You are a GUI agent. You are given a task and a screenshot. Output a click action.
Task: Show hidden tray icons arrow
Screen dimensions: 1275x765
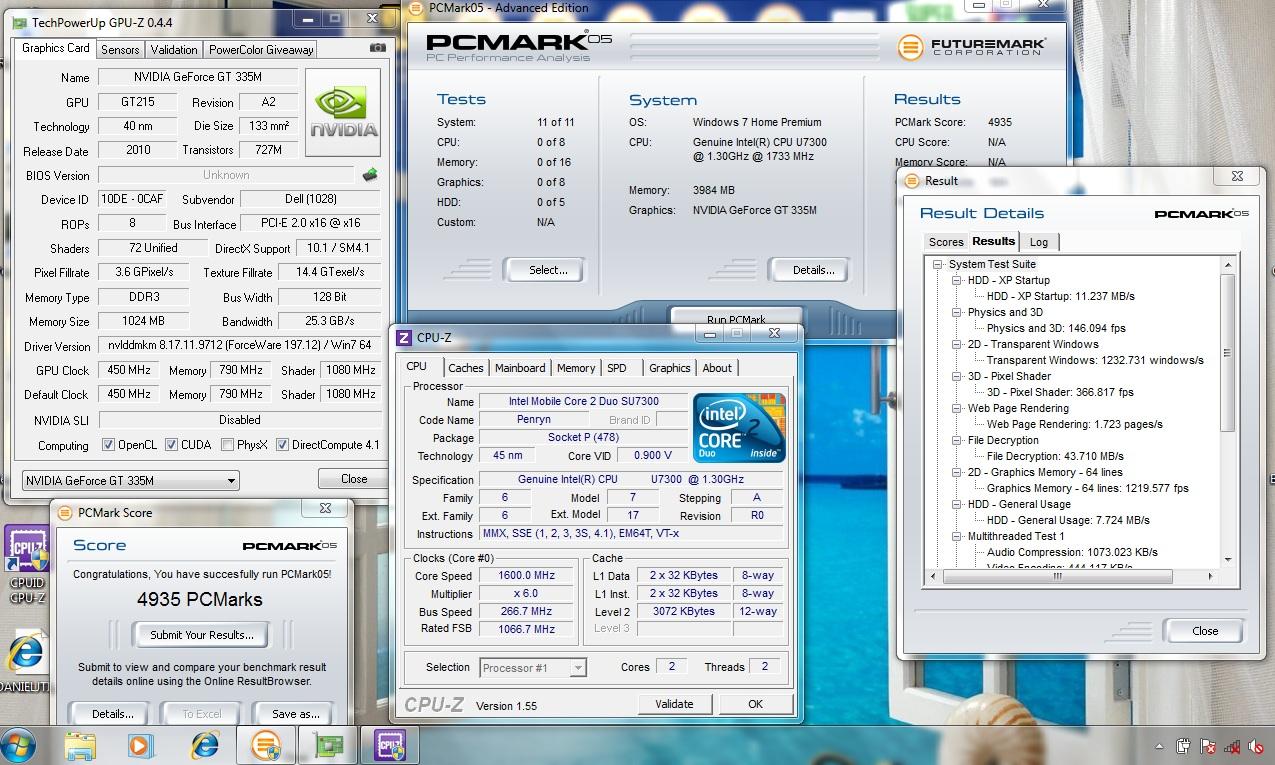pos(1159,746)
